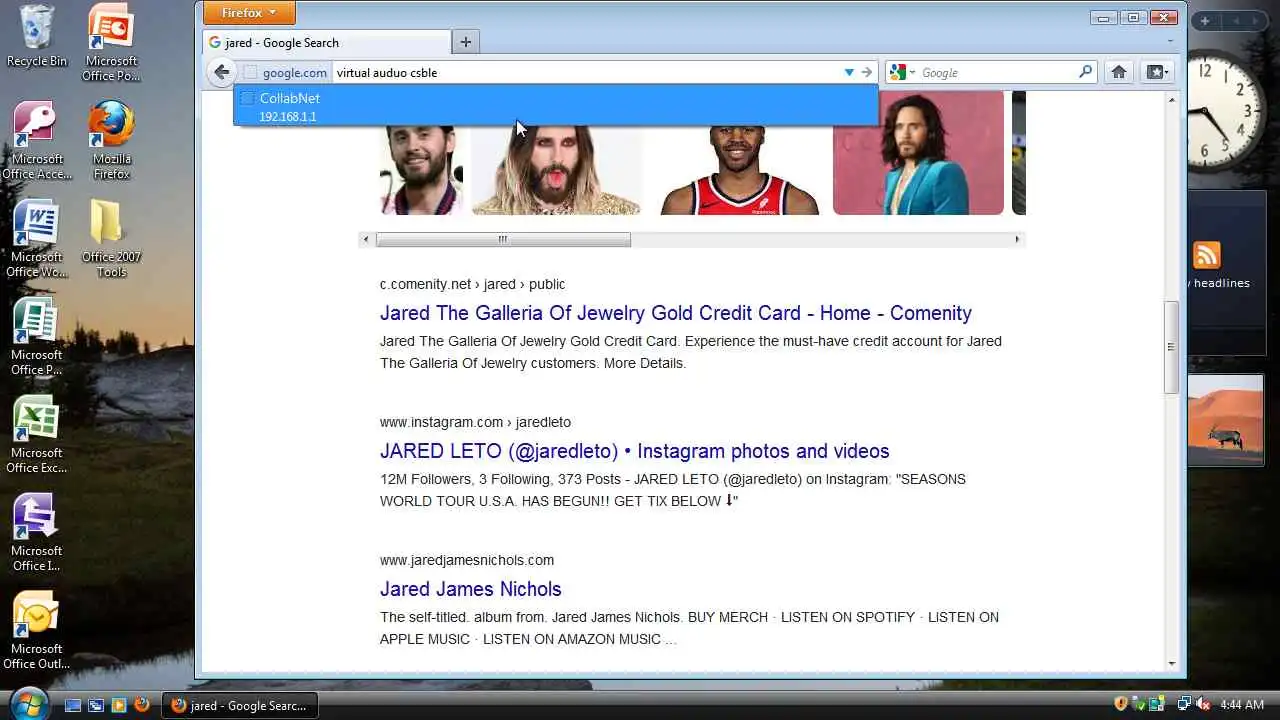
Task: Select Microsoft Office Access desktop shortcut
Action: click(x=37, y=140)
